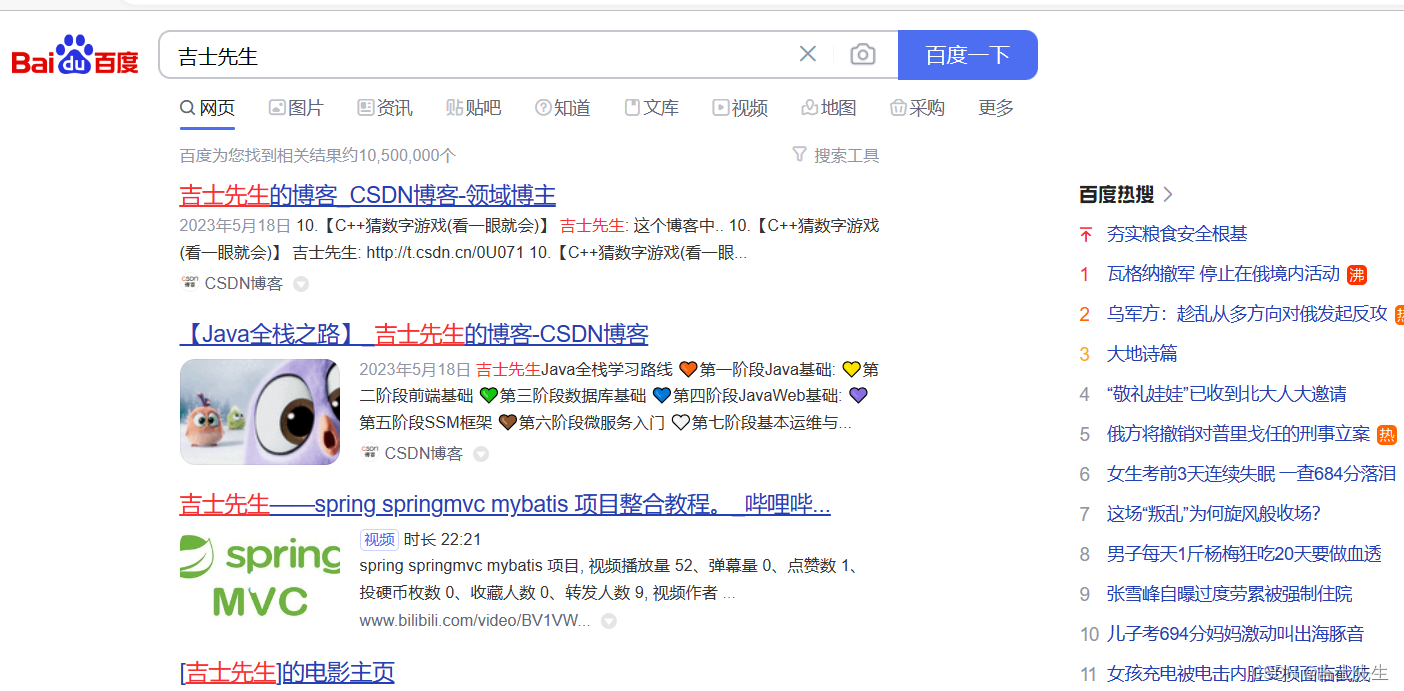Image resolution: width=1404 pixels, height=691 pixels.
Task: Go to the 地图 tab
Action: (829, 108)
